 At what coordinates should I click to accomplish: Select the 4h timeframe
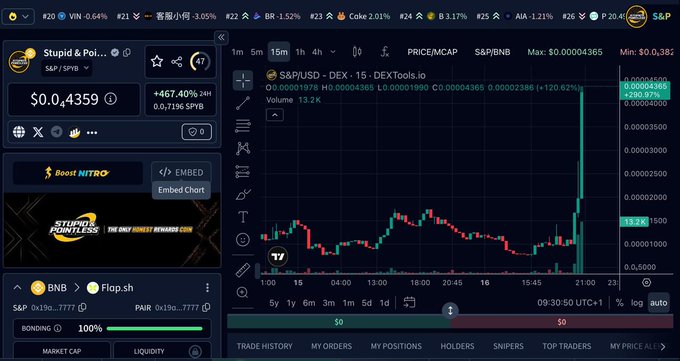pyautogui.click(x=317, y=52)
